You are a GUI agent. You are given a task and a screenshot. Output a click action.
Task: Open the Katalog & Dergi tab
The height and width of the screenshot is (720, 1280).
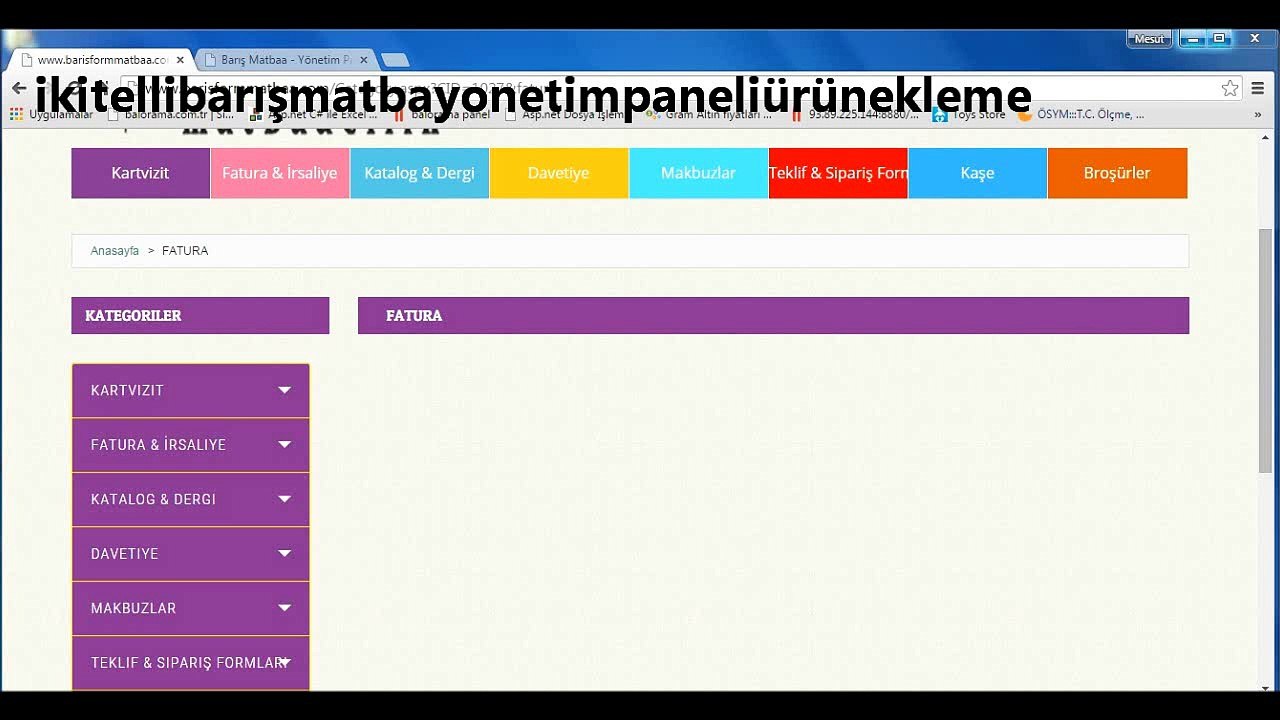pyautogui.click(x=419, y=173)
